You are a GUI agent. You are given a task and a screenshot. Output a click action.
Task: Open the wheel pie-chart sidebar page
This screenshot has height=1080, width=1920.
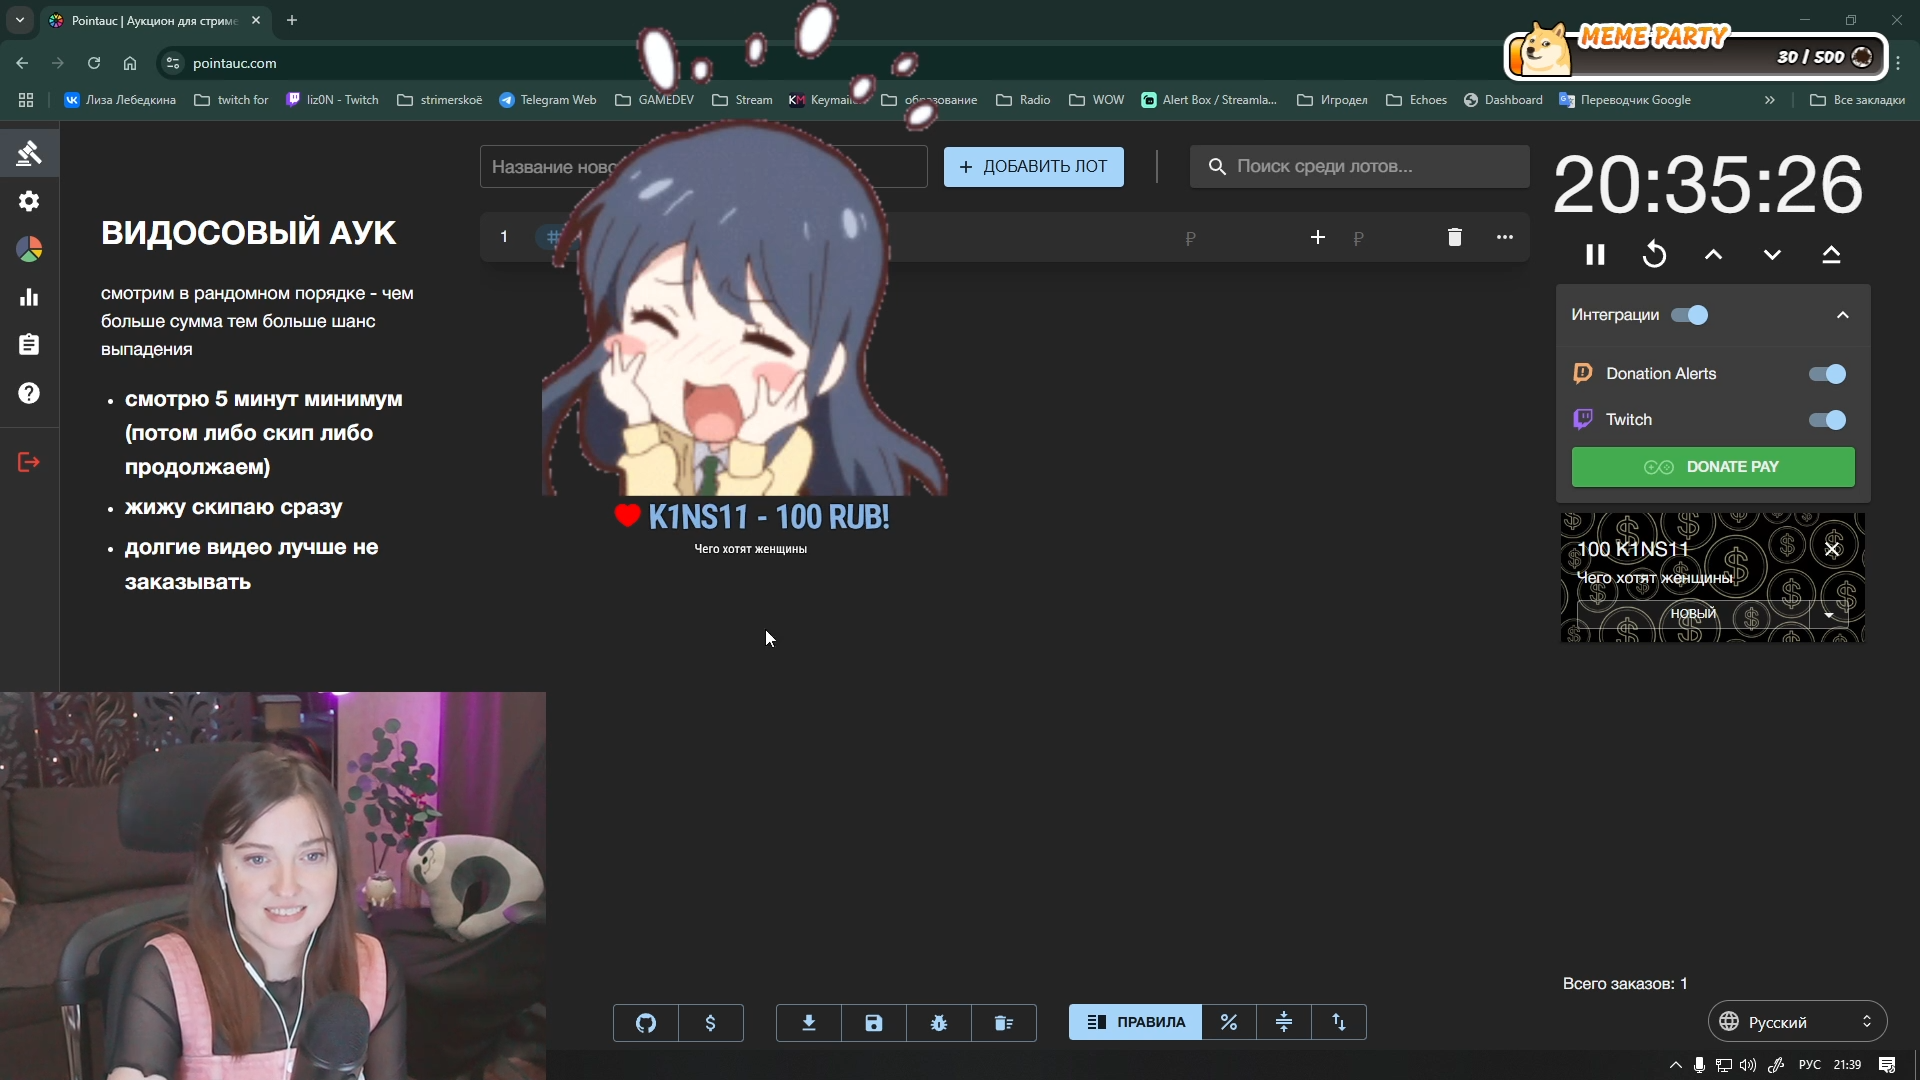tap(29, 249)
